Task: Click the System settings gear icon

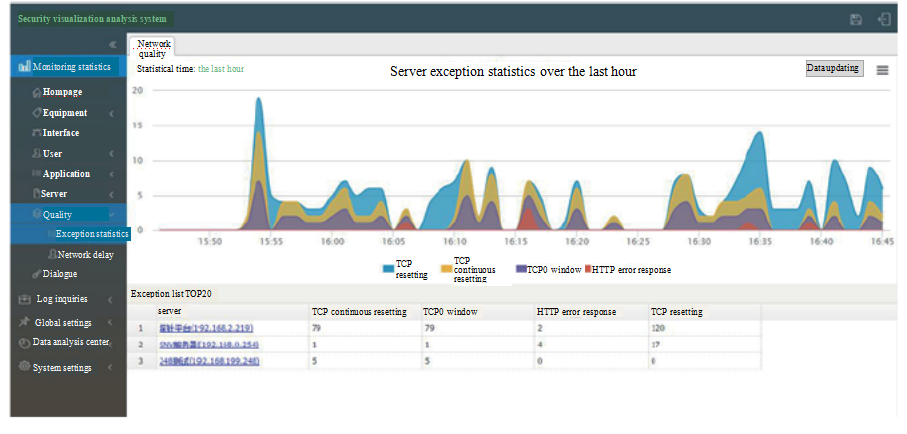Action: (24, 367)
